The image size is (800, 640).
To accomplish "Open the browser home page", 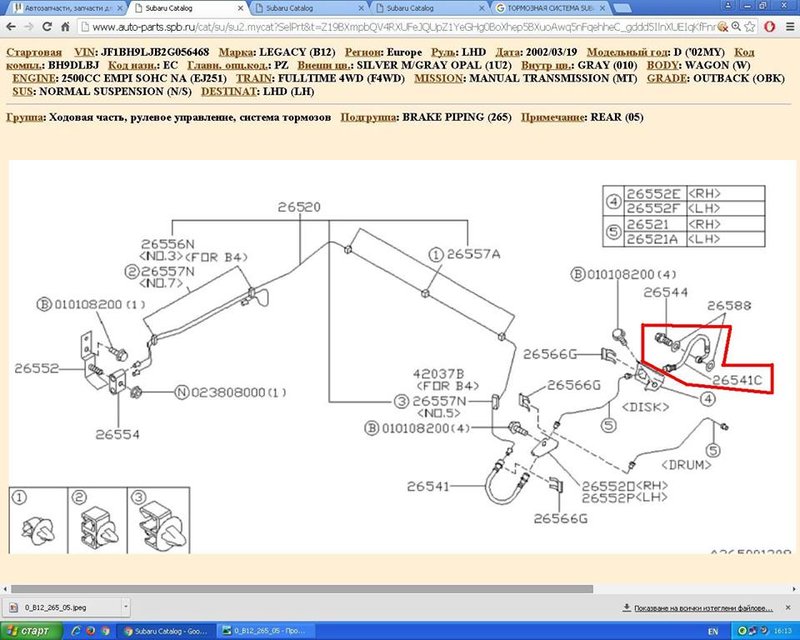I will pyautogui.click(x=65, y=27).
